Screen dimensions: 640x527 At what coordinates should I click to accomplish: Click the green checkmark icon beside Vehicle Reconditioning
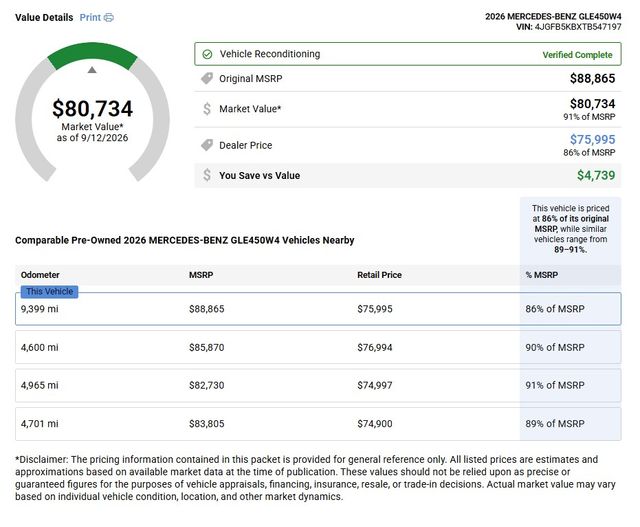click(207, 54)
